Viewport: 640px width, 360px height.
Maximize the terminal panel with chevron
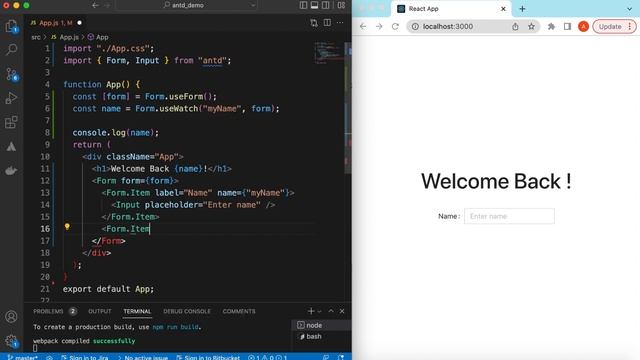click(331, 311)
